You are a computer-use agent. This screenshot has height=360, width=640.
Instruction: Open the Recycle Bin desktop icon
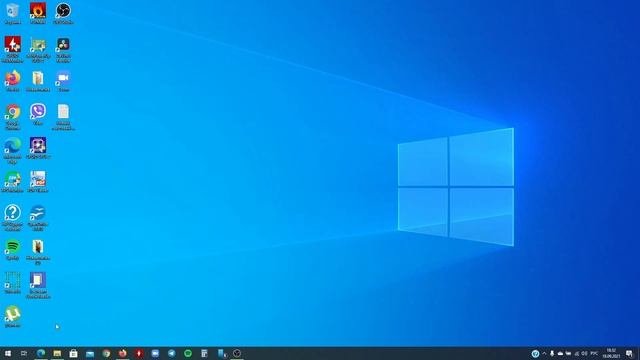click(x=13, y=12)
